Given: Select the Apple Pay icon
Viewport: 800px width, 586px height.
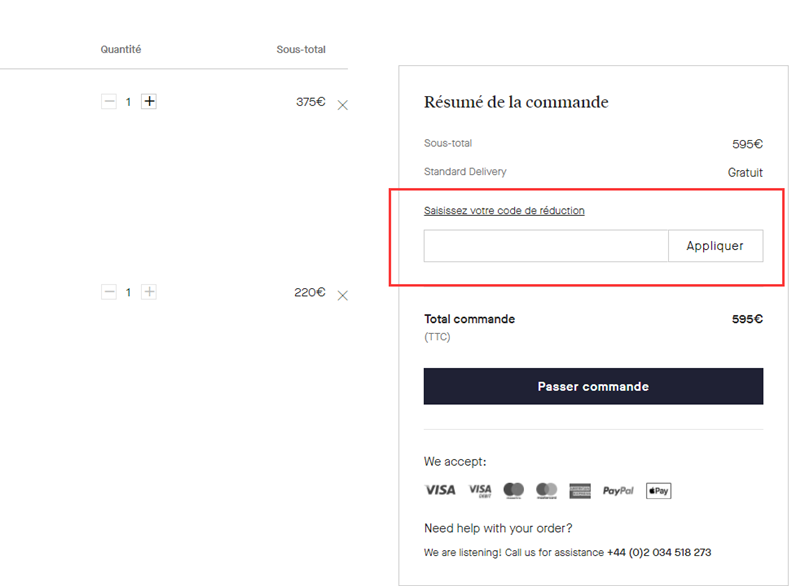Looking at the screenshot, I should tap(658, 490).
